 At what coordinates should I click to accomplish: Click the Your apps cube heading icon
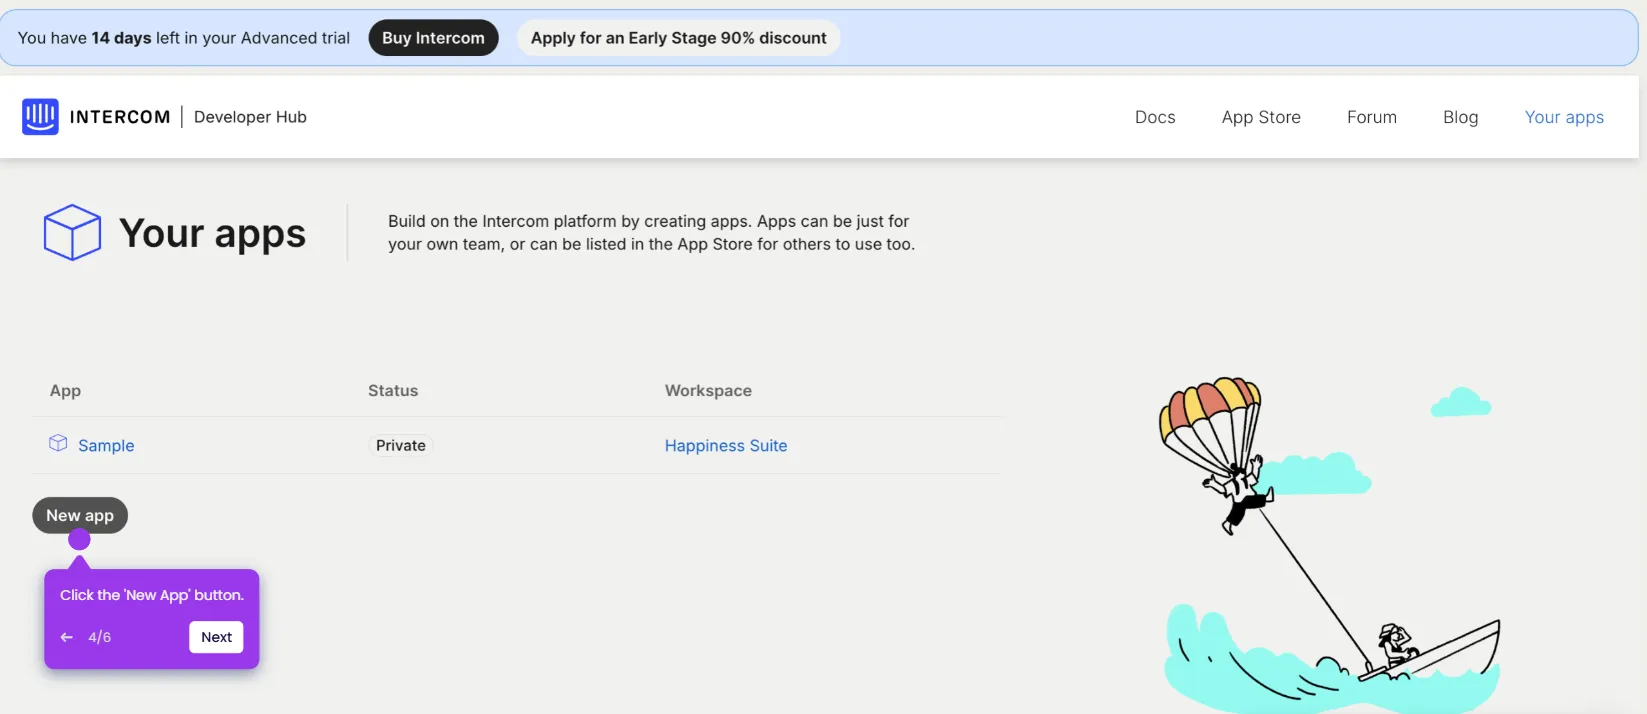(x=72, y=232)
